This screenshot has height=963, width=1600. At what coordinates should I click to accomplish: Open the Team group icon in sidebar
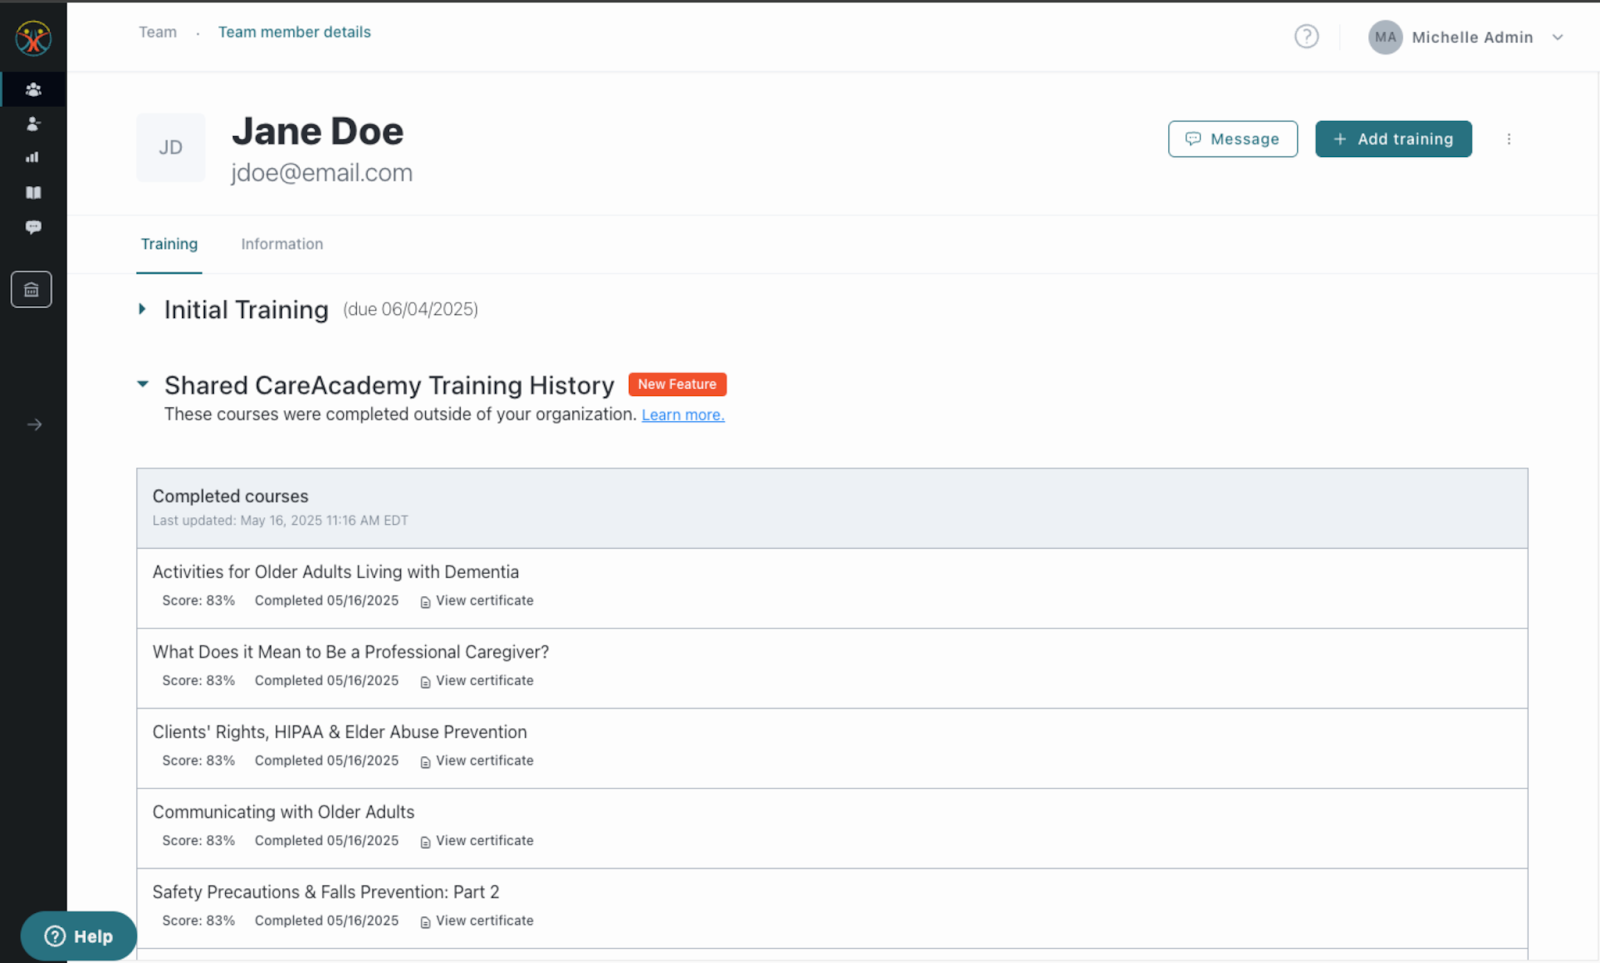(33, 90)
